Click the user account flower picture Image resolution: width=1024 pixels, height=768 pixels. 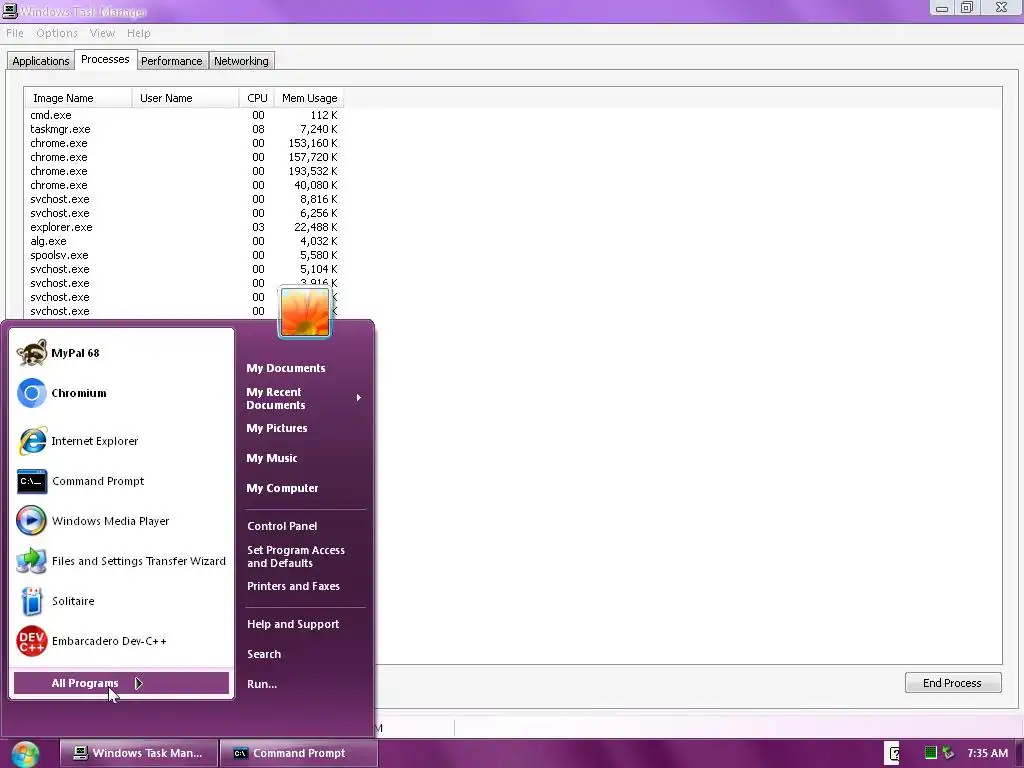(x=305, y=312)
